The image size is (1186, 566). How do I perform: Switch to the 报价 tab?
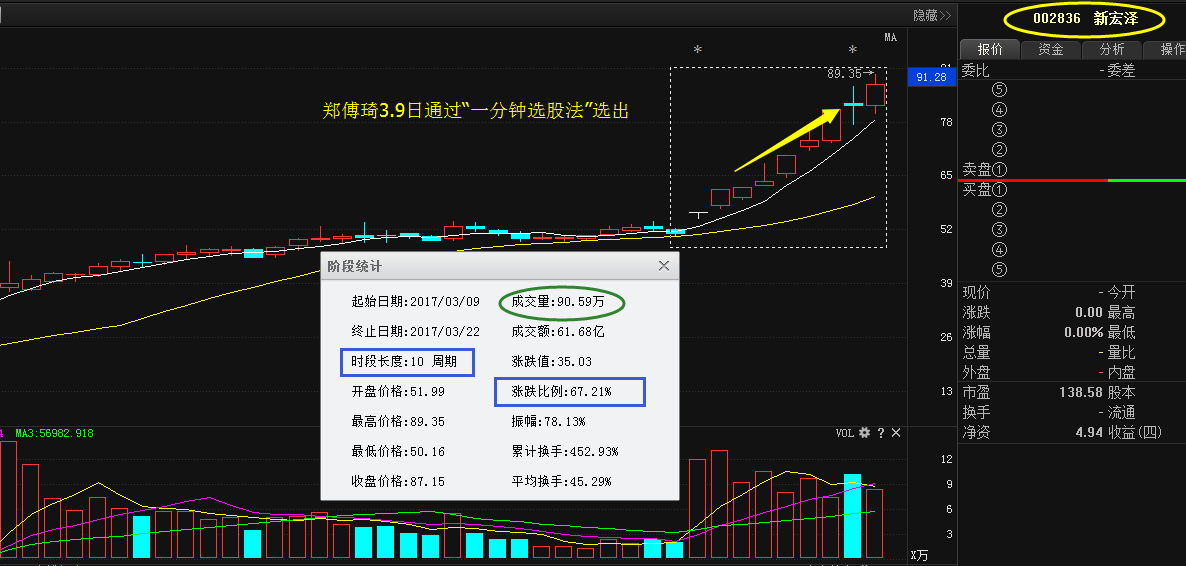point(990,49)
